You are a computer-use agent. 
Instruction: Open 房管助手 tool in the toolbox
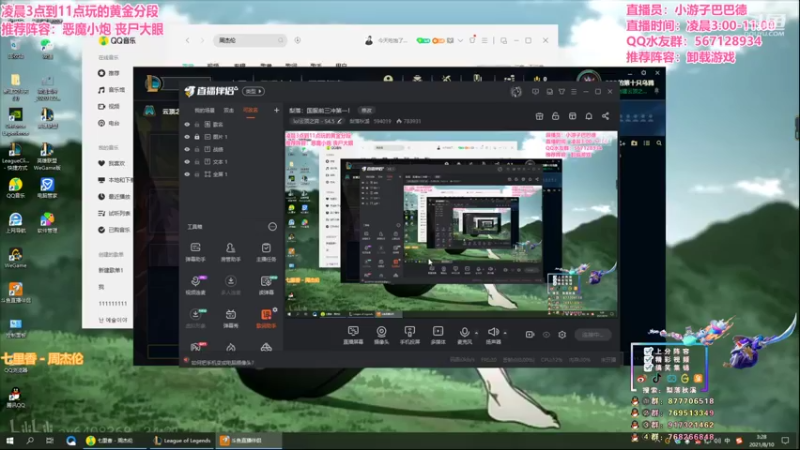231,252
